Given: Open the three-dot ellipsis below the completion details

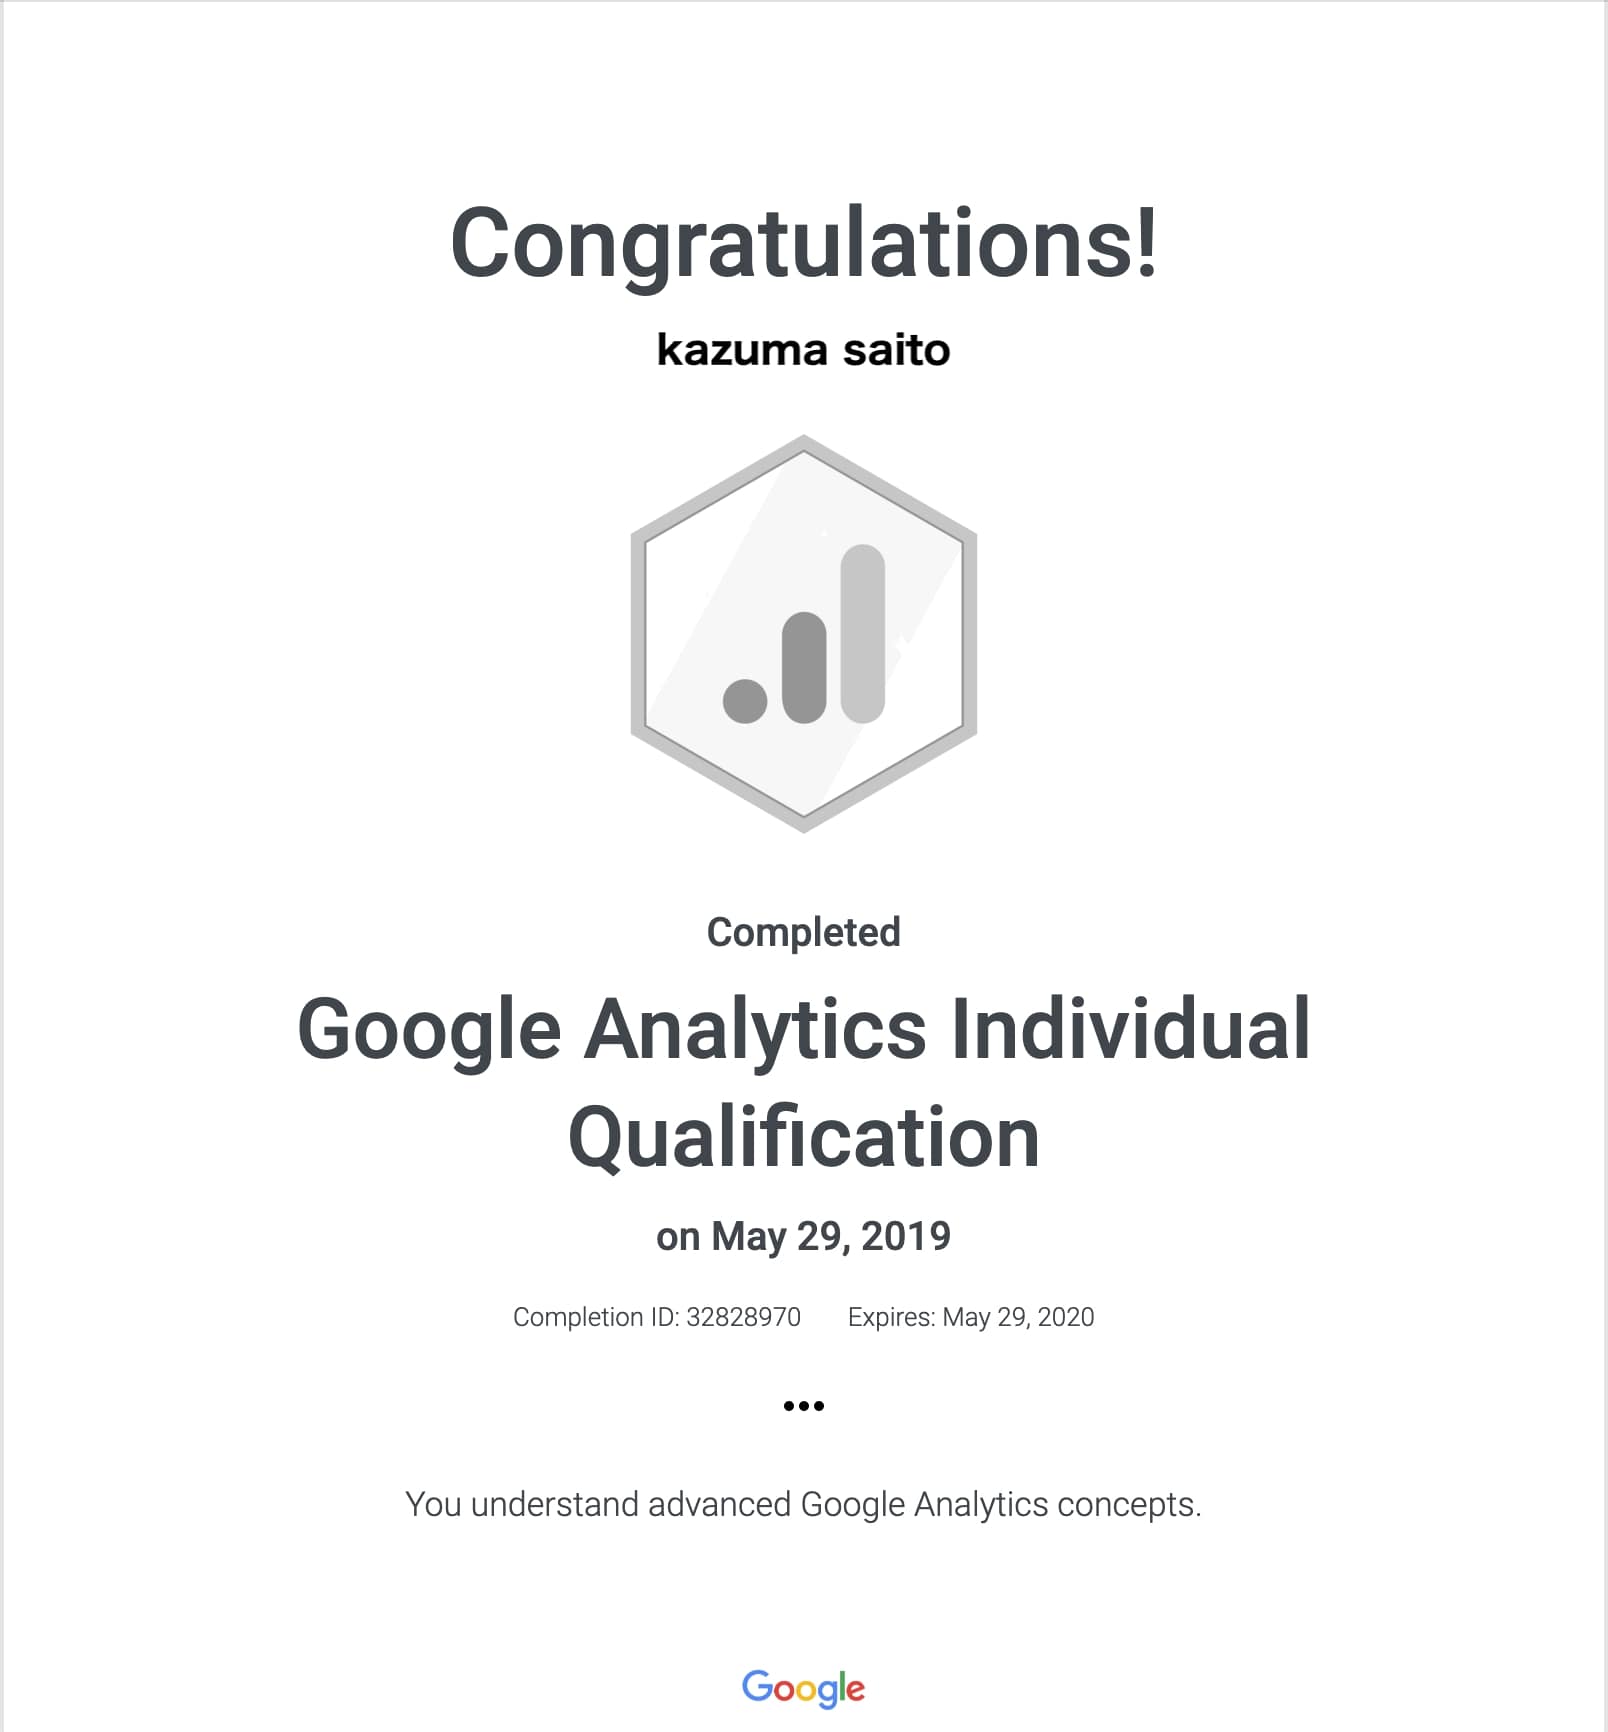Looking at the screenshot, I should [x=803, y=1406].
